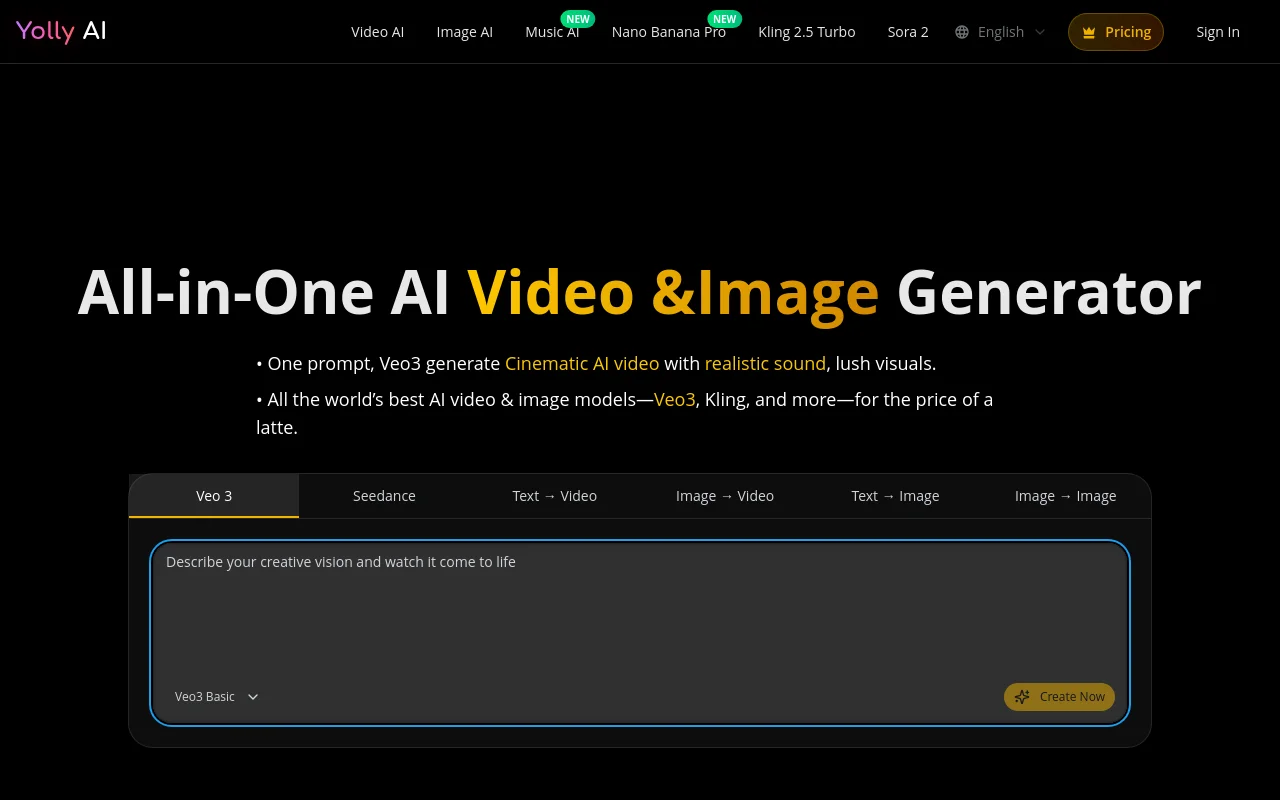
Task: Open Nano Banana Pro link
Action: (x=668, y=32)
